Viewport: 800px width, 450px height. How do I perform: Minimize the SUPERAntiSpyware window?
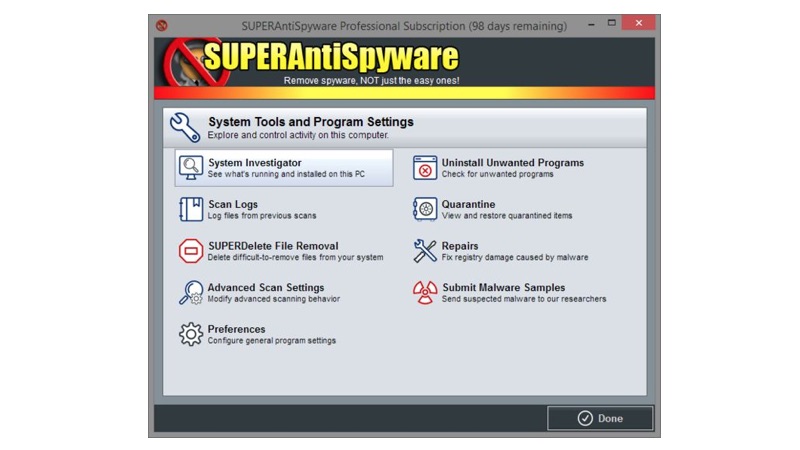tap(591, 23)
